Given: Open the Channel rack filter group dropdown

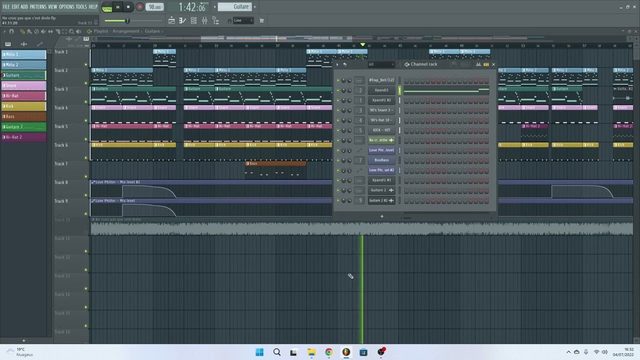Looking at the screenshot, I should pyautogui.click(x=381, y=64).
